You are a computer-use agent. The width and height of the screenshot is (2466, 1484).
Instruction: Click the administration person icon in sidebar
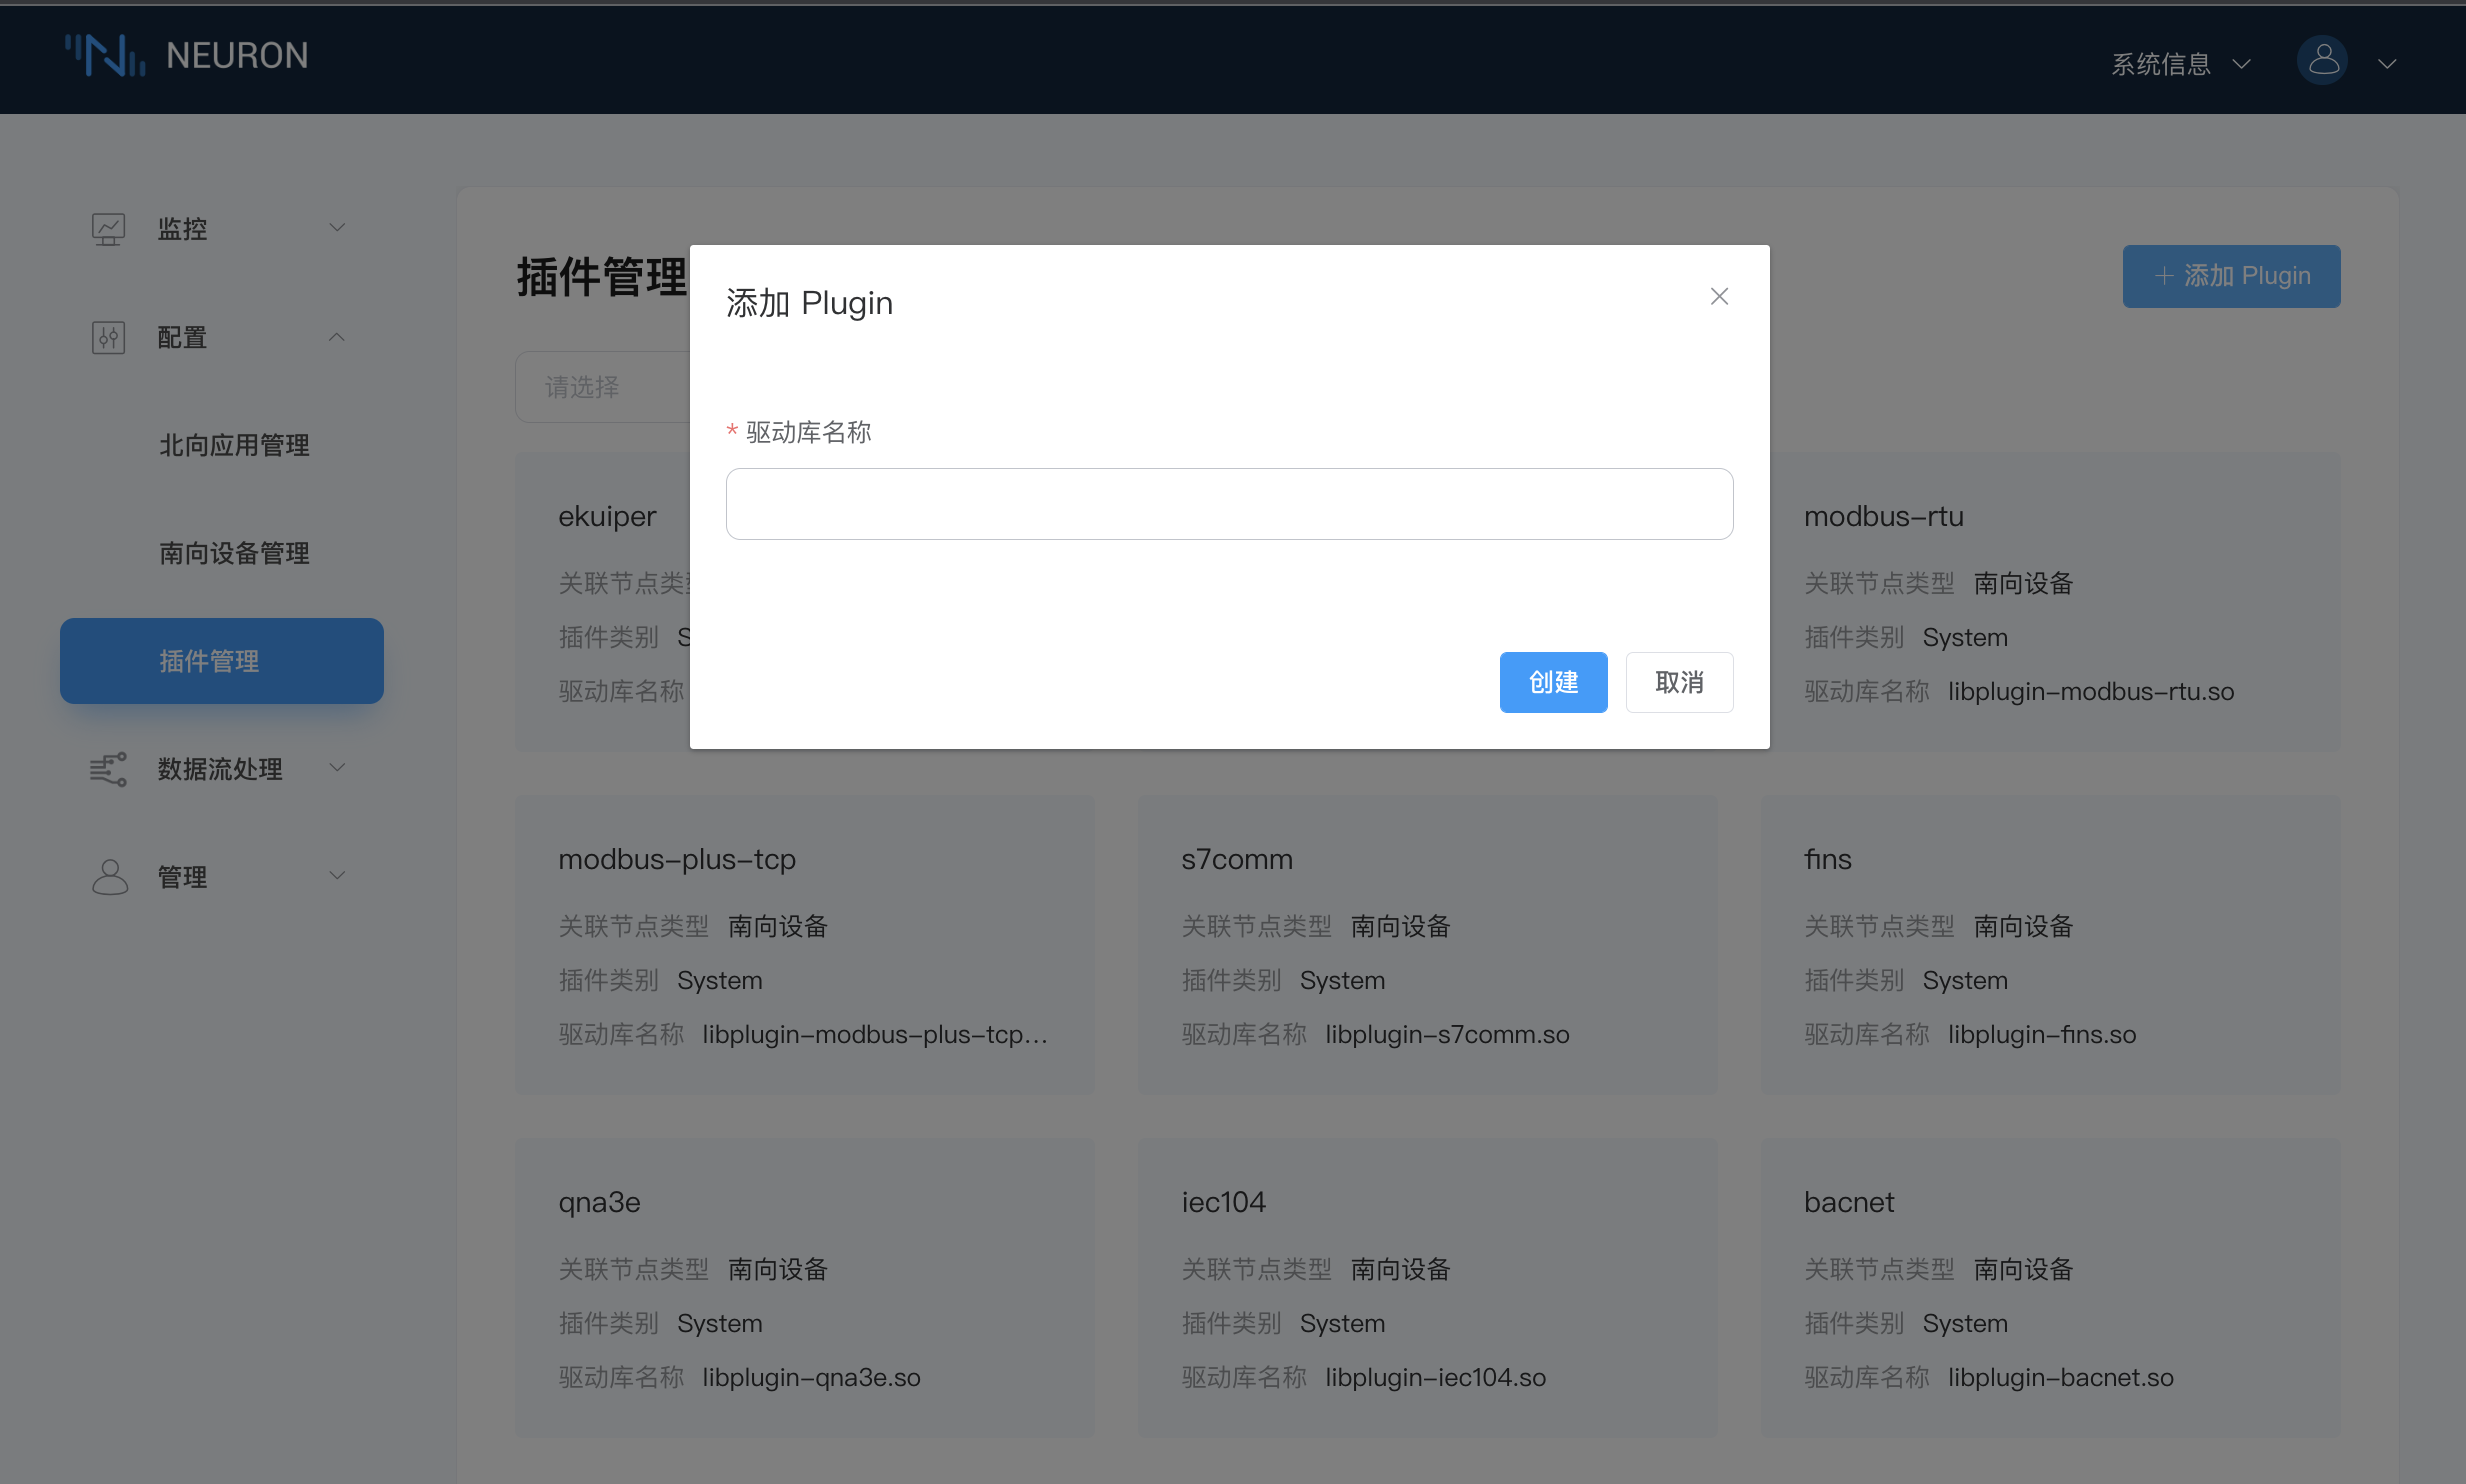[x=109, y=877]
